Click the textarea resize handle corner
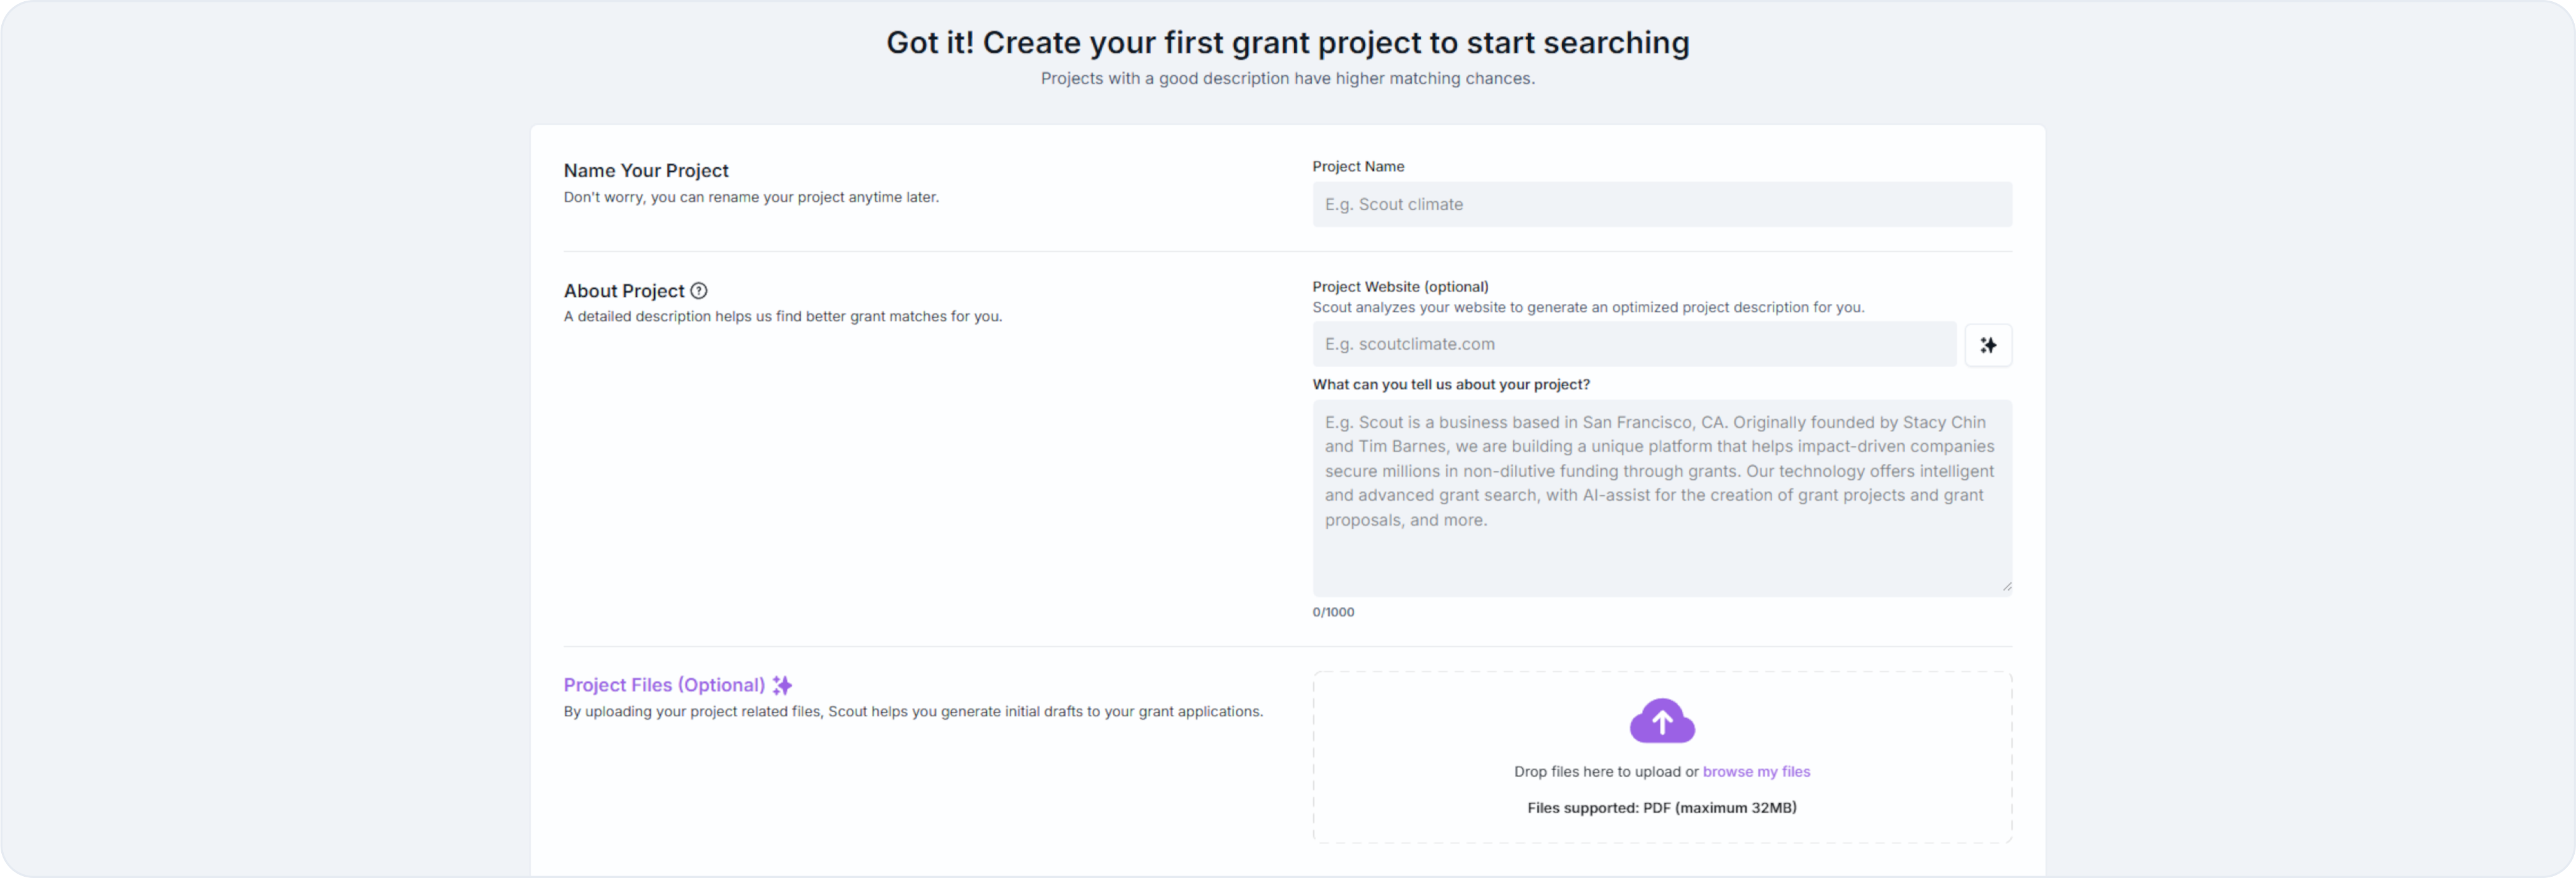The width and height of the screenshot is (2576, 878). 2006,587
